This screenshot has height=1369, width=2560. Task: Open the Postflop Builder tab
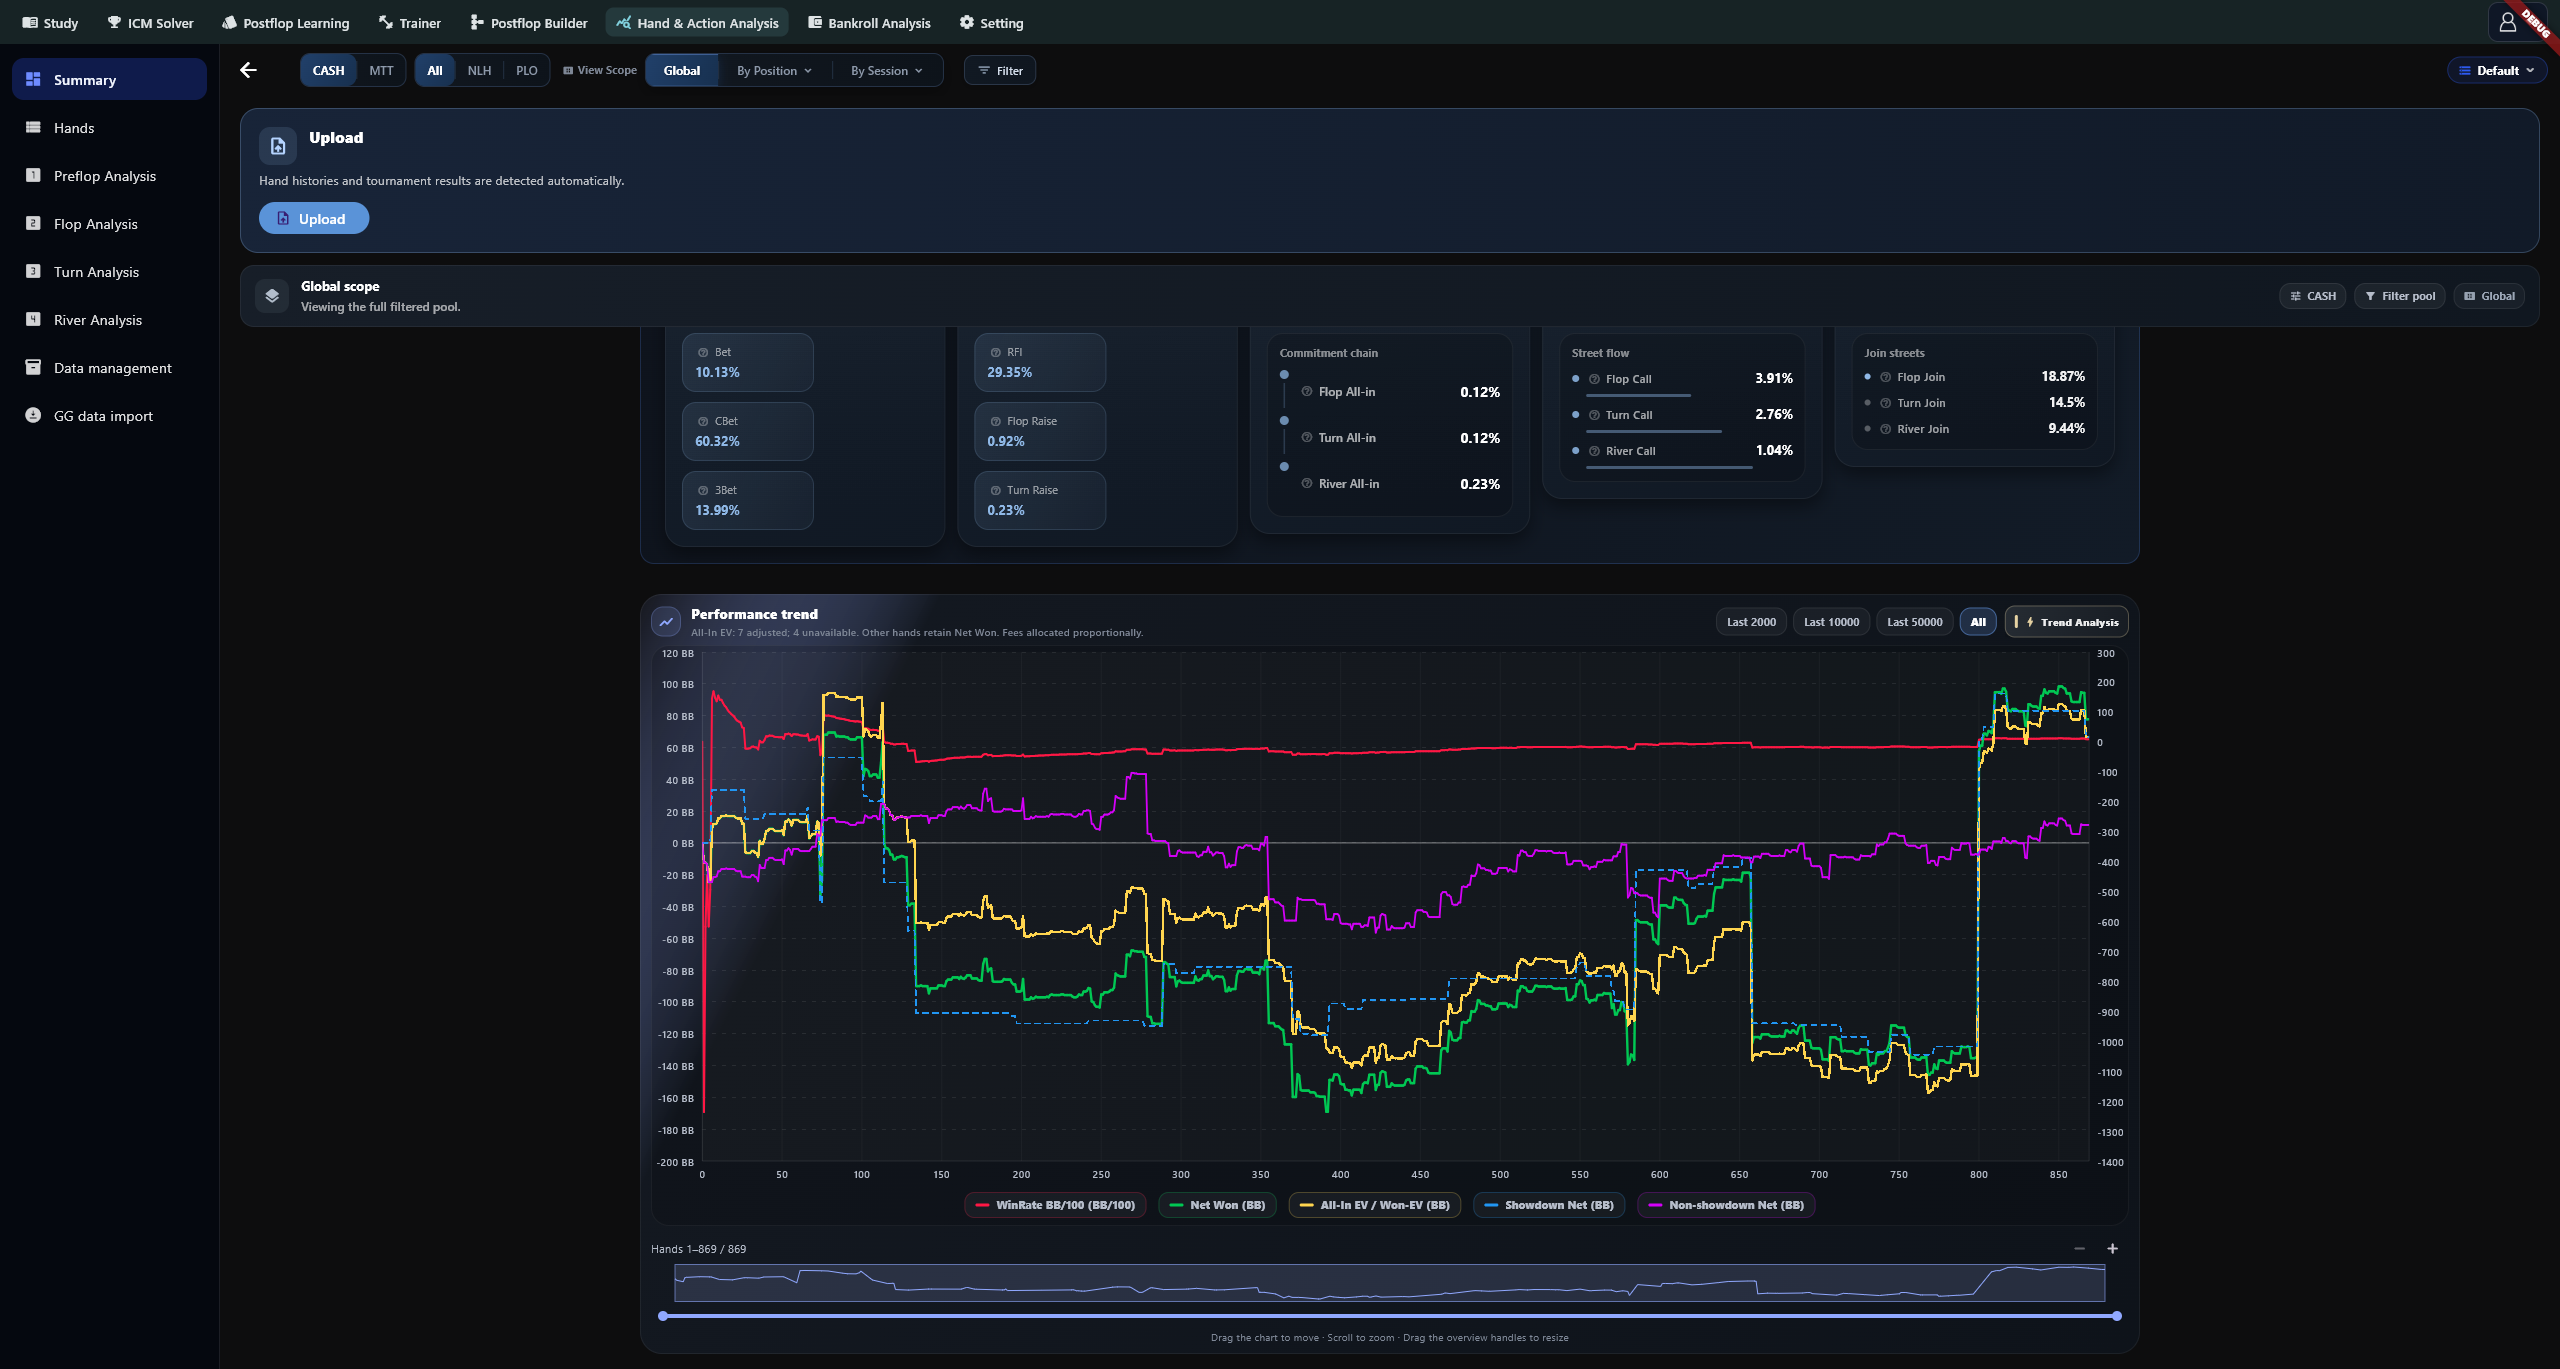click(x=528, y=22)
